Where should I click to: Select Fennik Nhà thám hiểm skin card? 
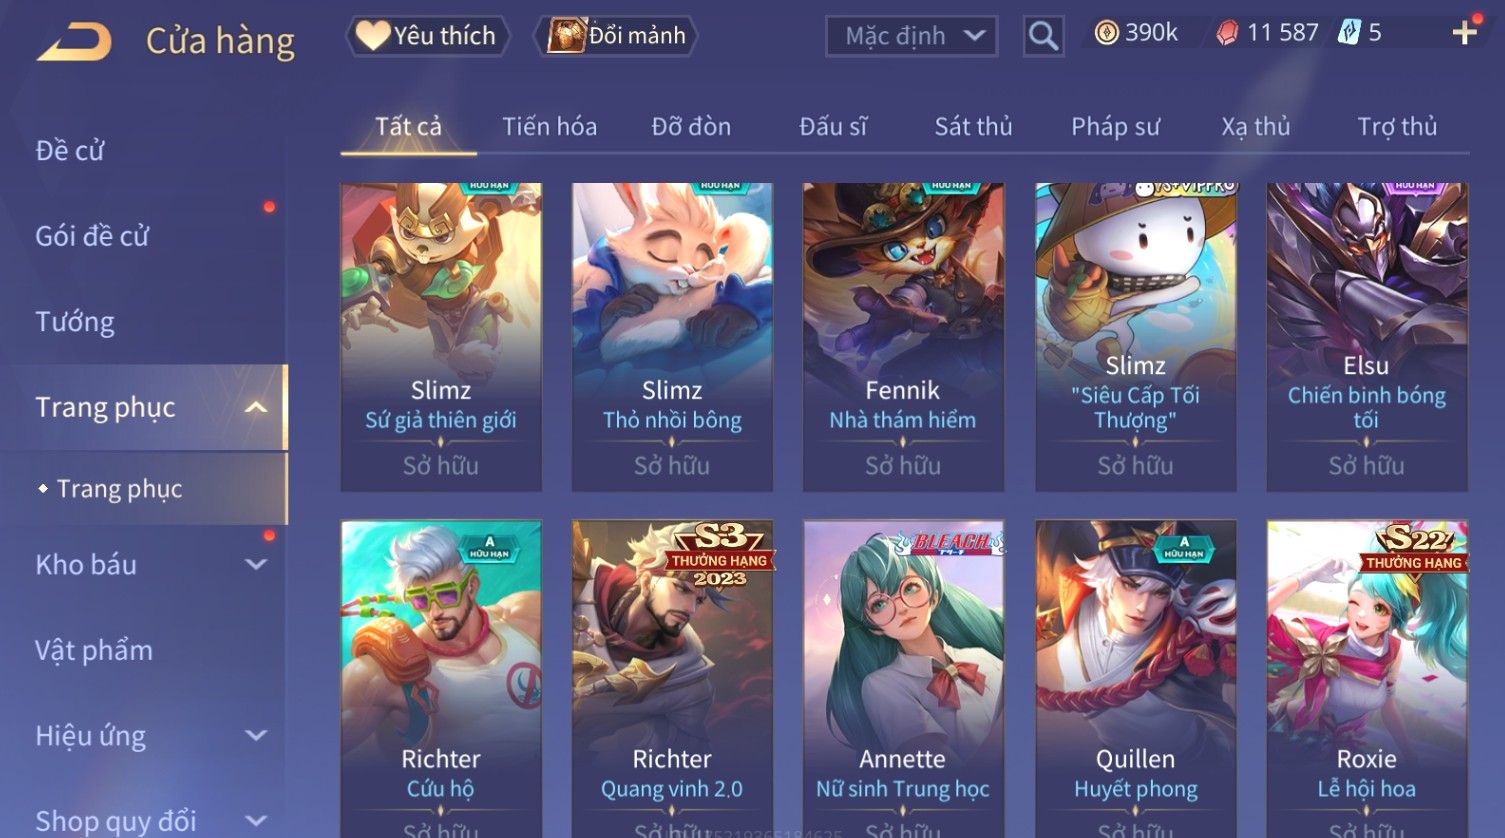903,337
